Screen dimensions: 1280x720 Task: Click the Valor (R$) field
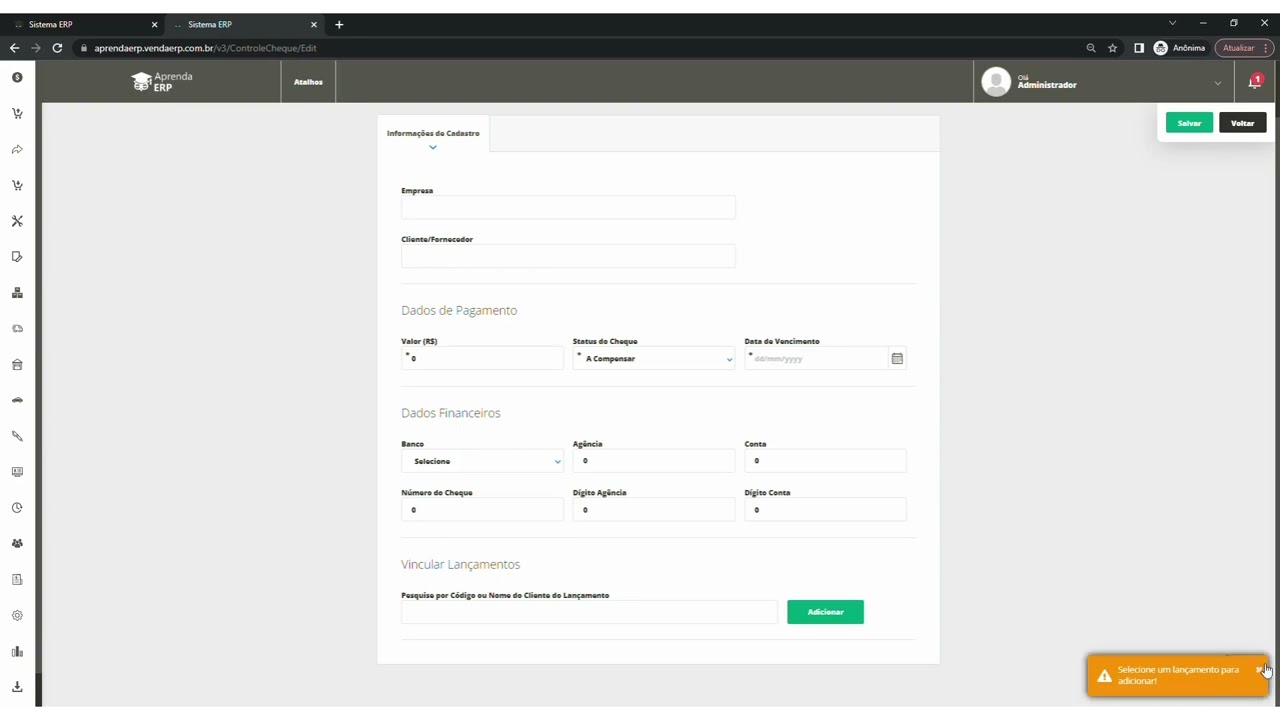(x=482, y=358)
